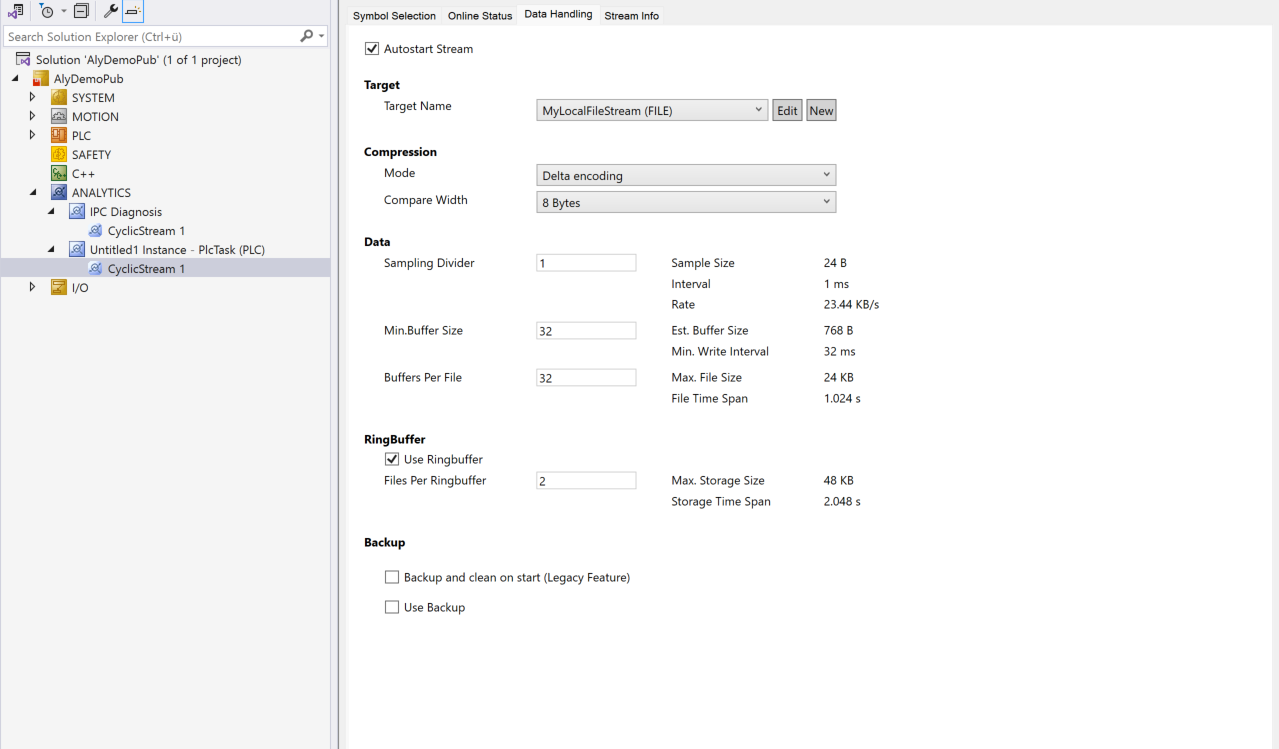Click the pending changes filter clock icon
Image resolution: width=1279 pixels, height=749 pixels.
[x=47, y=11]
